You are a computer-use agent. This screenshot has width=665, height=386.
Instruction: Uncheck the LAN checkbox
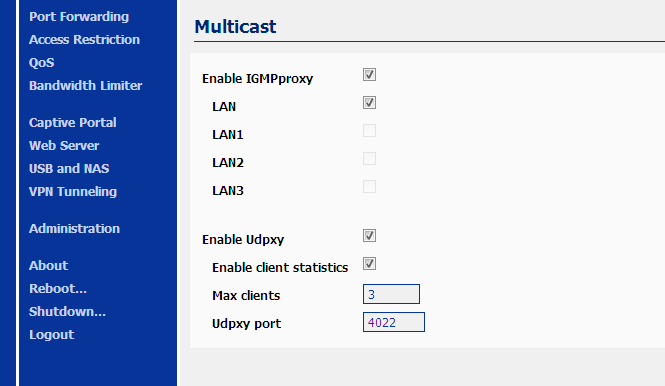pos(369,103)
